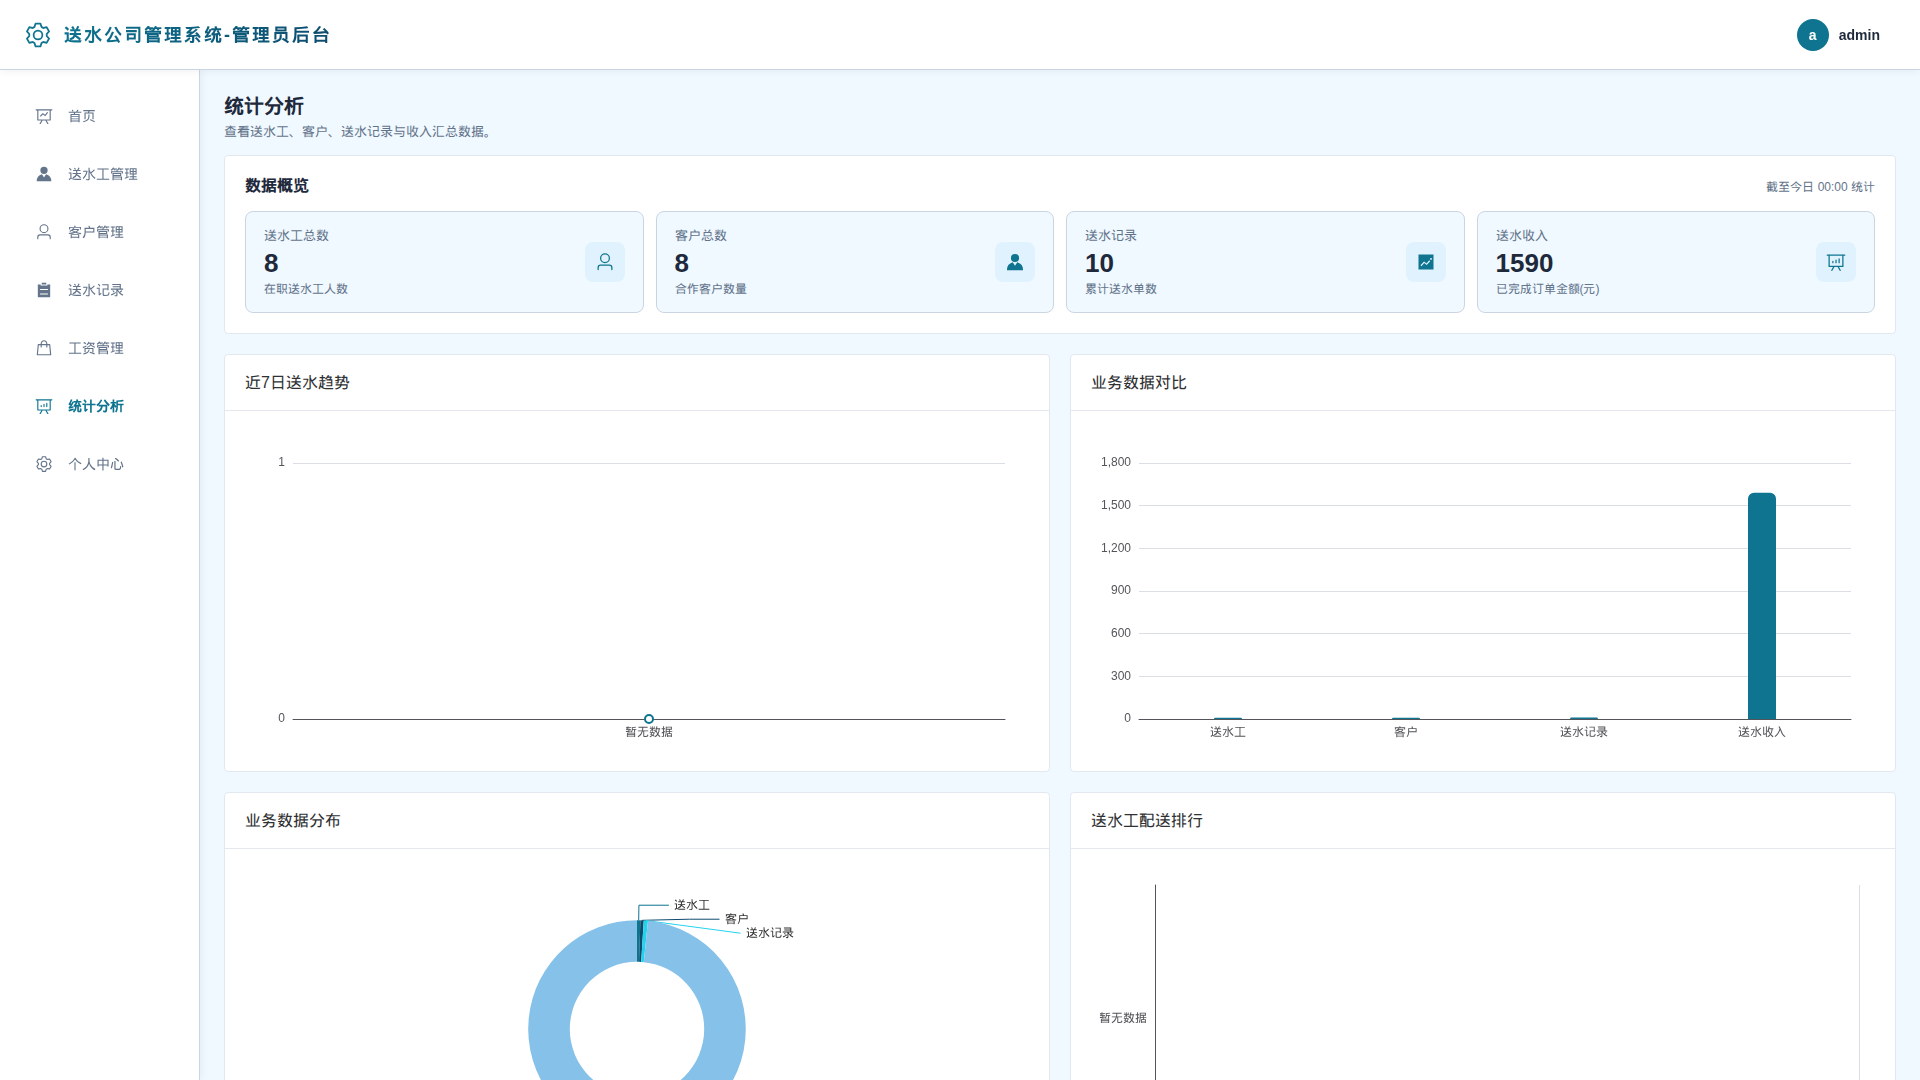Viewport: 1920px width, 1080px height.
Task: Click the 客户管理 sidebar icon
Action: (44, 232)
